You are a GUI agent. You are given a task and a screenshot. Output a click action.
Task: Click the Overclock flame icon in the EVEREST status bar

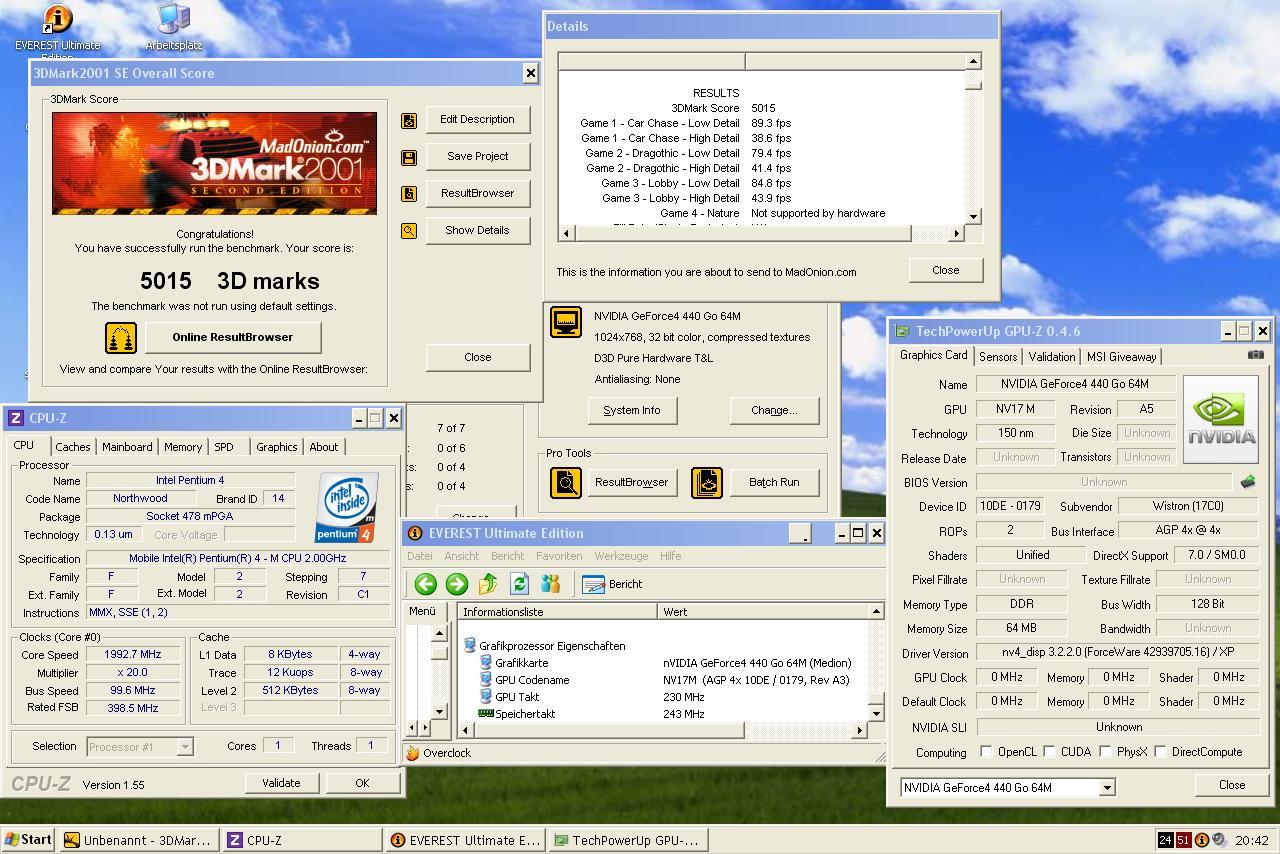click(413, 753)
